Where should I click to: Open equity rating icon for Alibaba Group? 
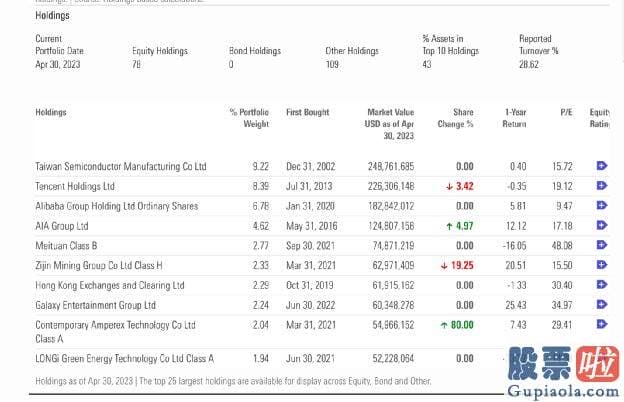[602, 205]
